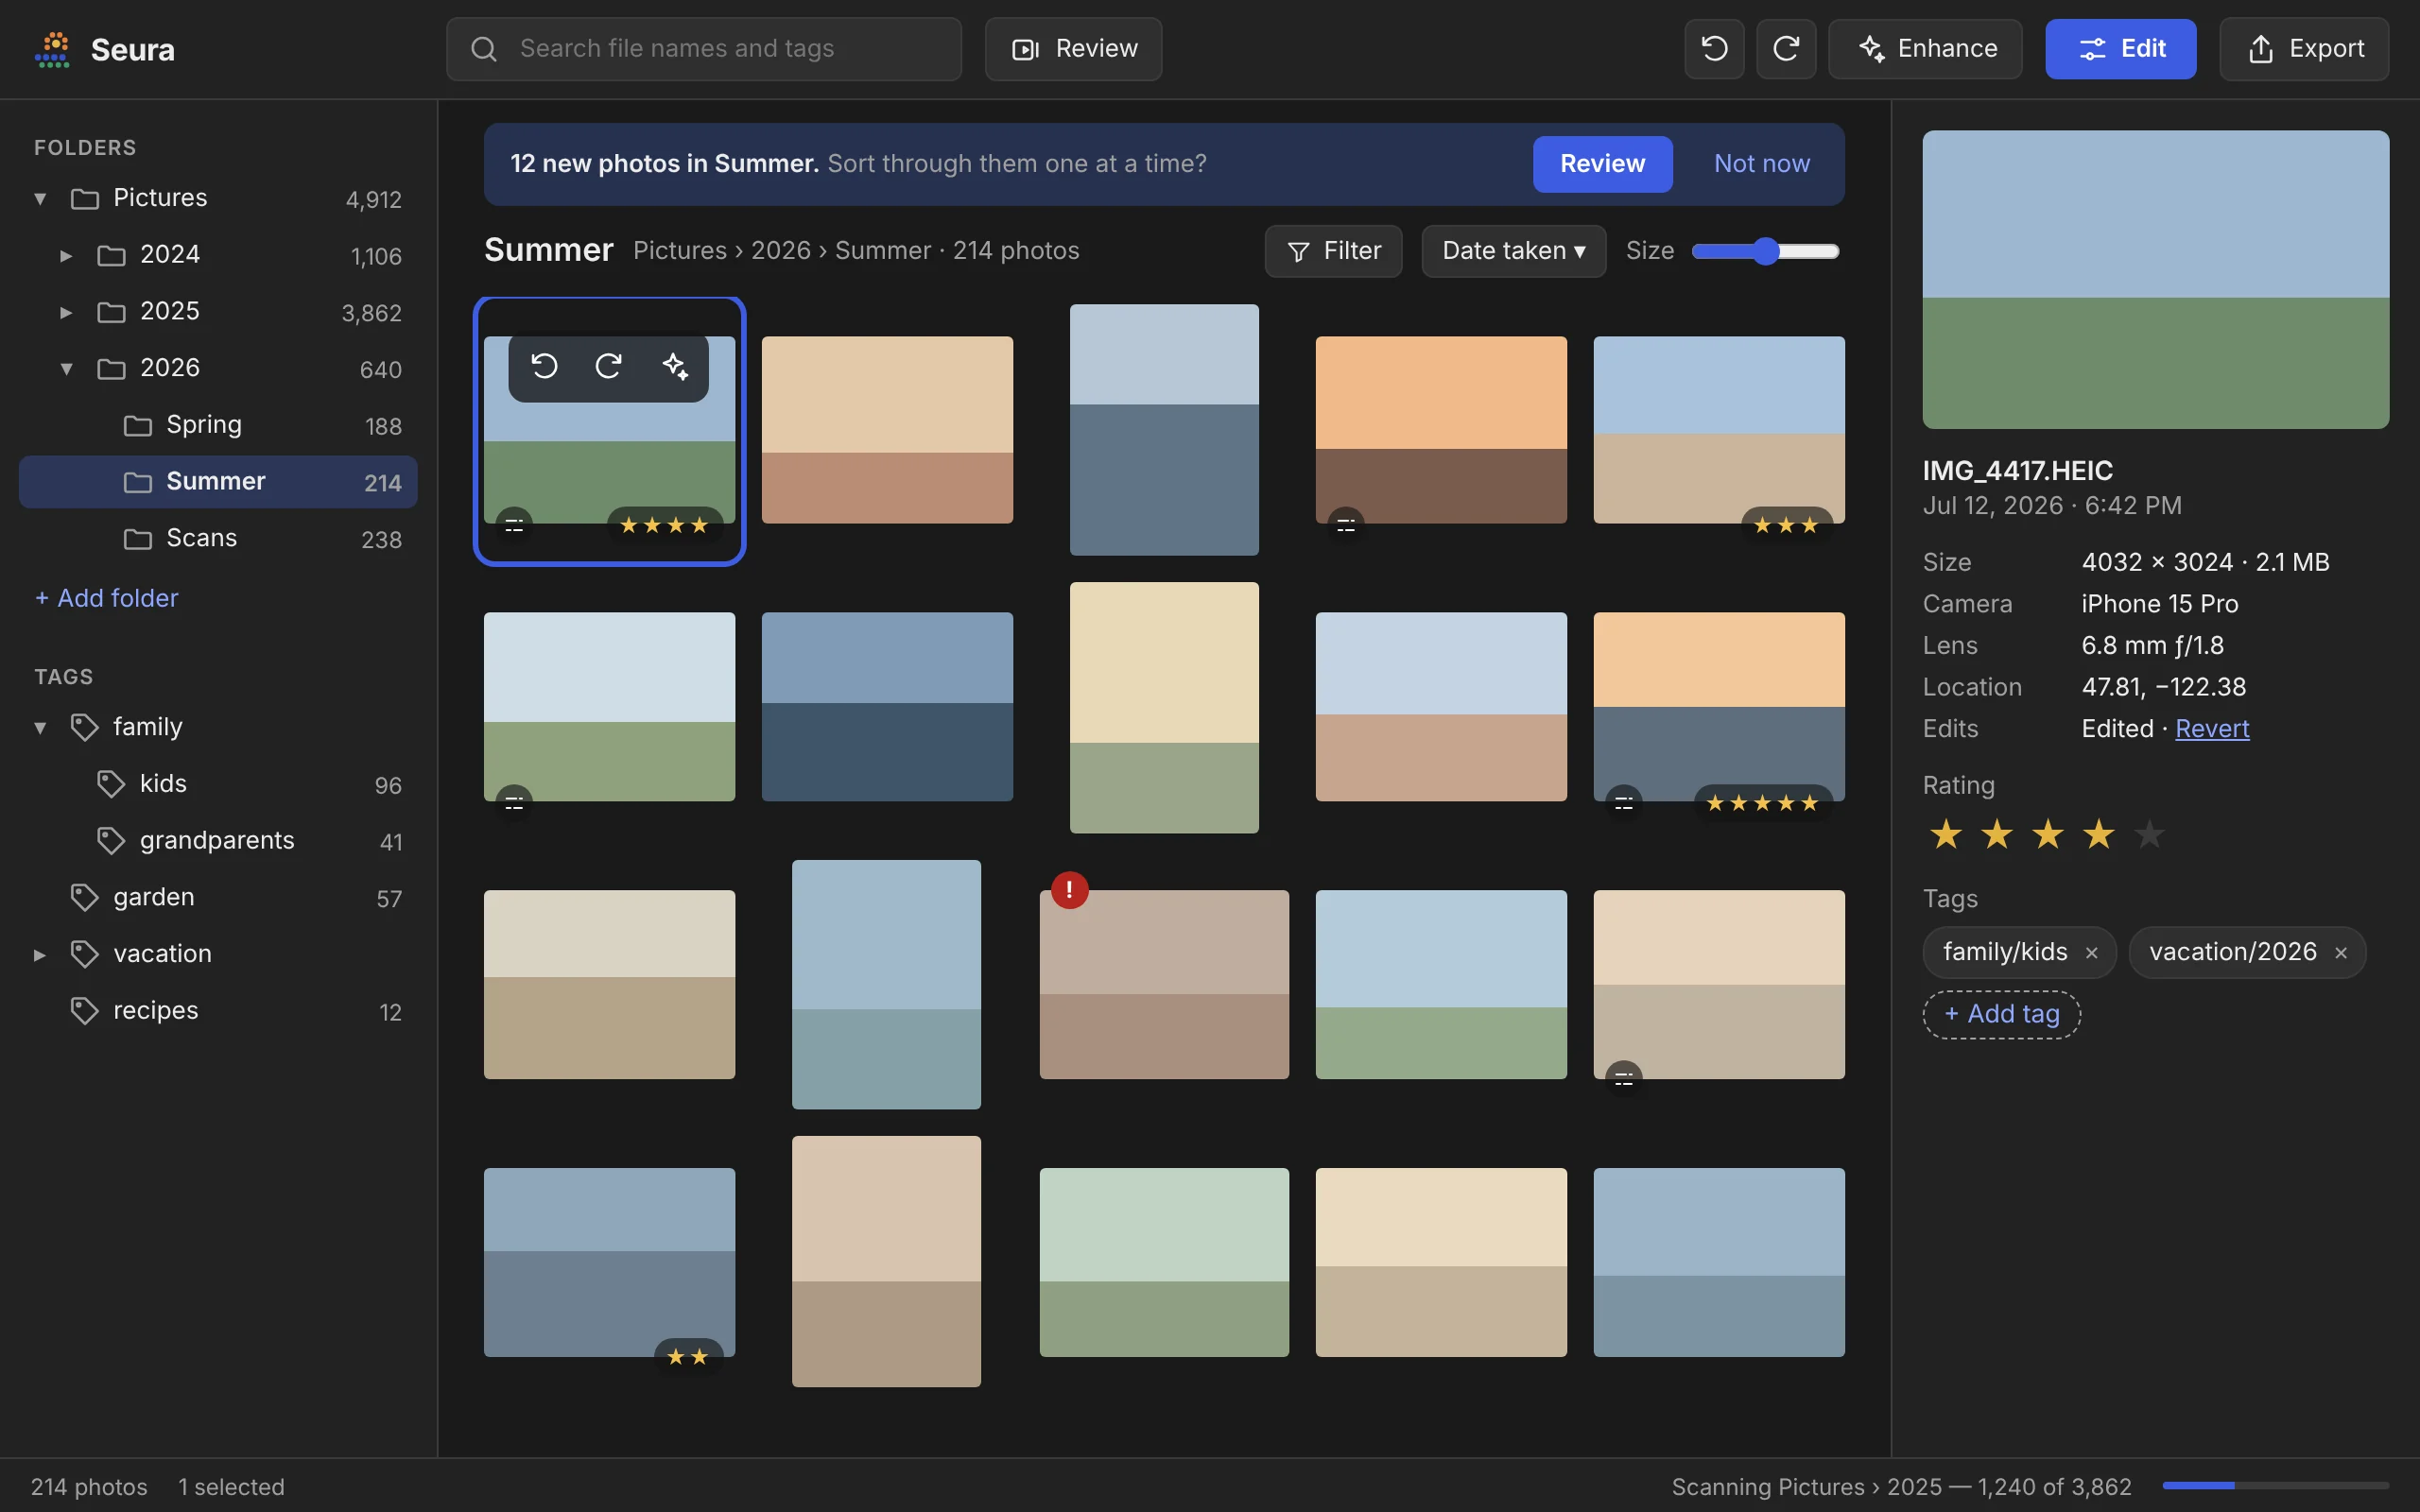Click the thumbnail Size slider
The width and height of the screenshot is (2420, 1512).
pos(1765,251)
